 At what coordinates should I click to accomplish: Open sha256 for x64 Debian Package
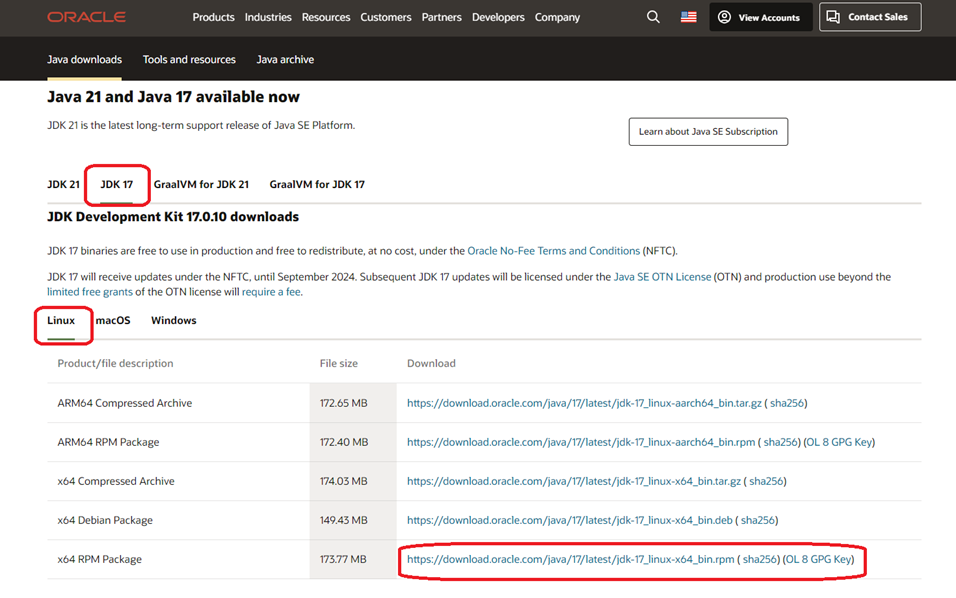pos(758,520)
